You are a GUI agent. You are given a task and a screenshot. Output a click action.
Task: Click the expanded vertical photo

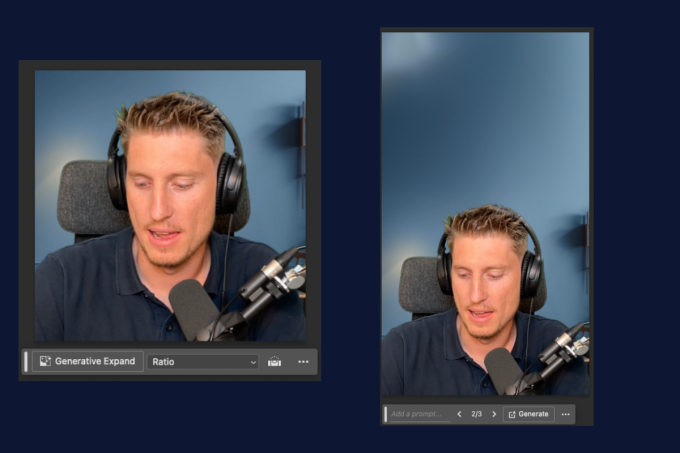click(x=485, y=214)
